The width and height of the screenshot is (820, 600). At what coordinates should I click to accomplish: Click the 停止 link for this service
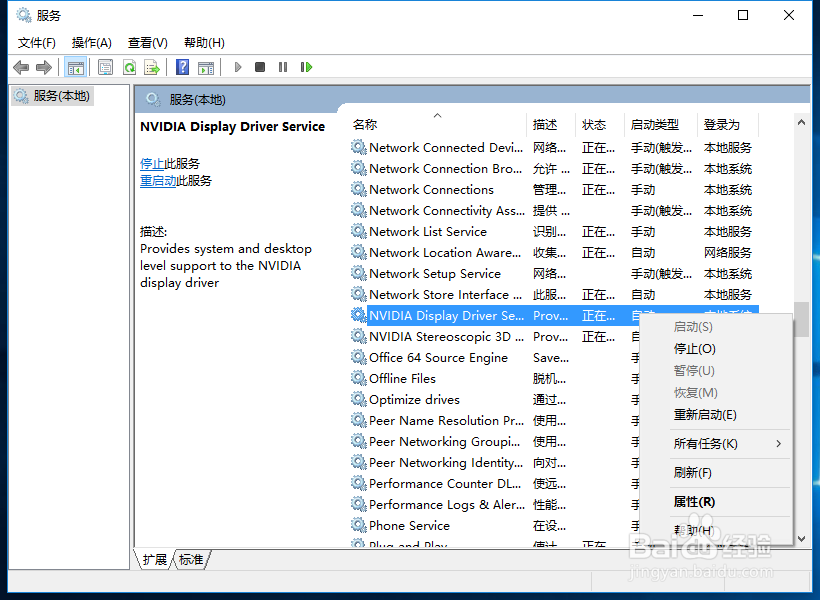(152, 164)
